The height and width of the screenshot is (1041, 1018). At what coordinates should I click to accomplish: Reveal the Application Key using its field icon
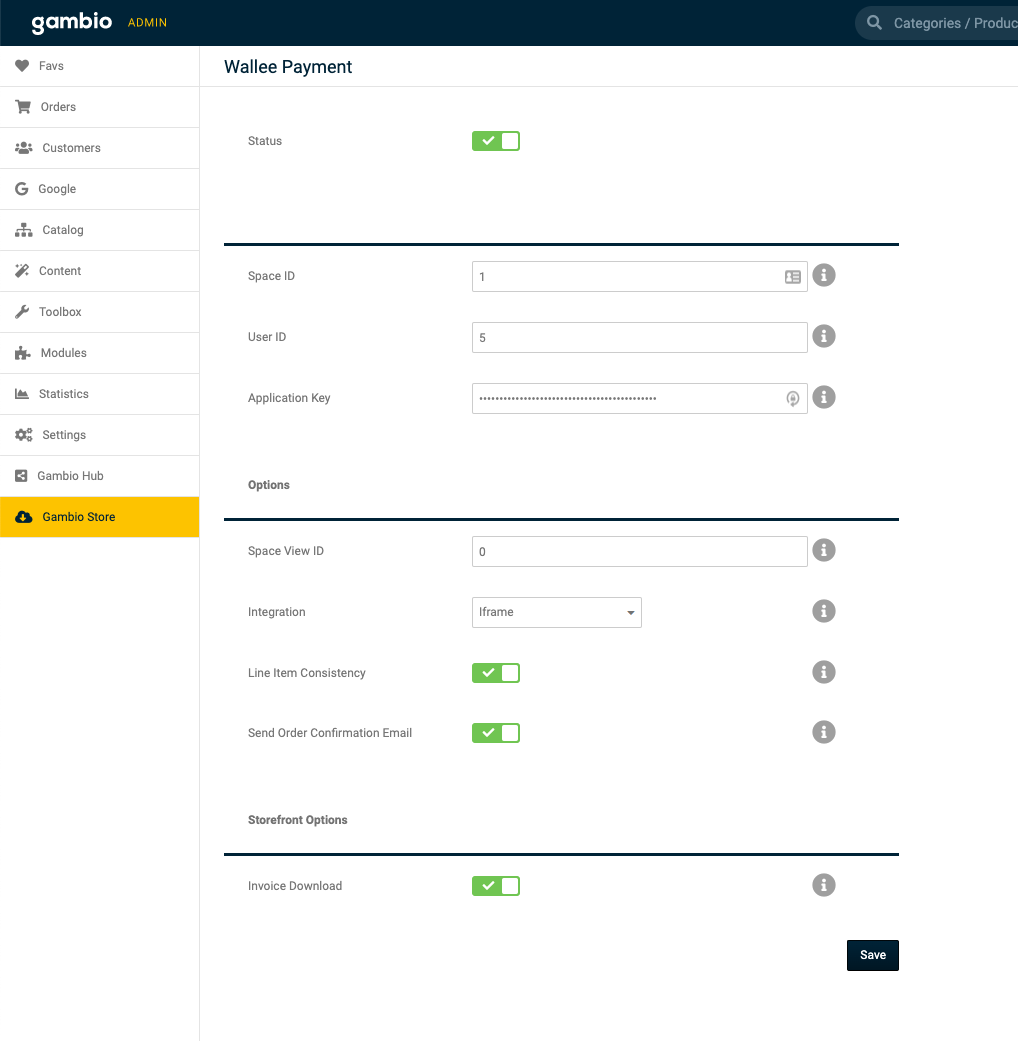click(792, 398)
